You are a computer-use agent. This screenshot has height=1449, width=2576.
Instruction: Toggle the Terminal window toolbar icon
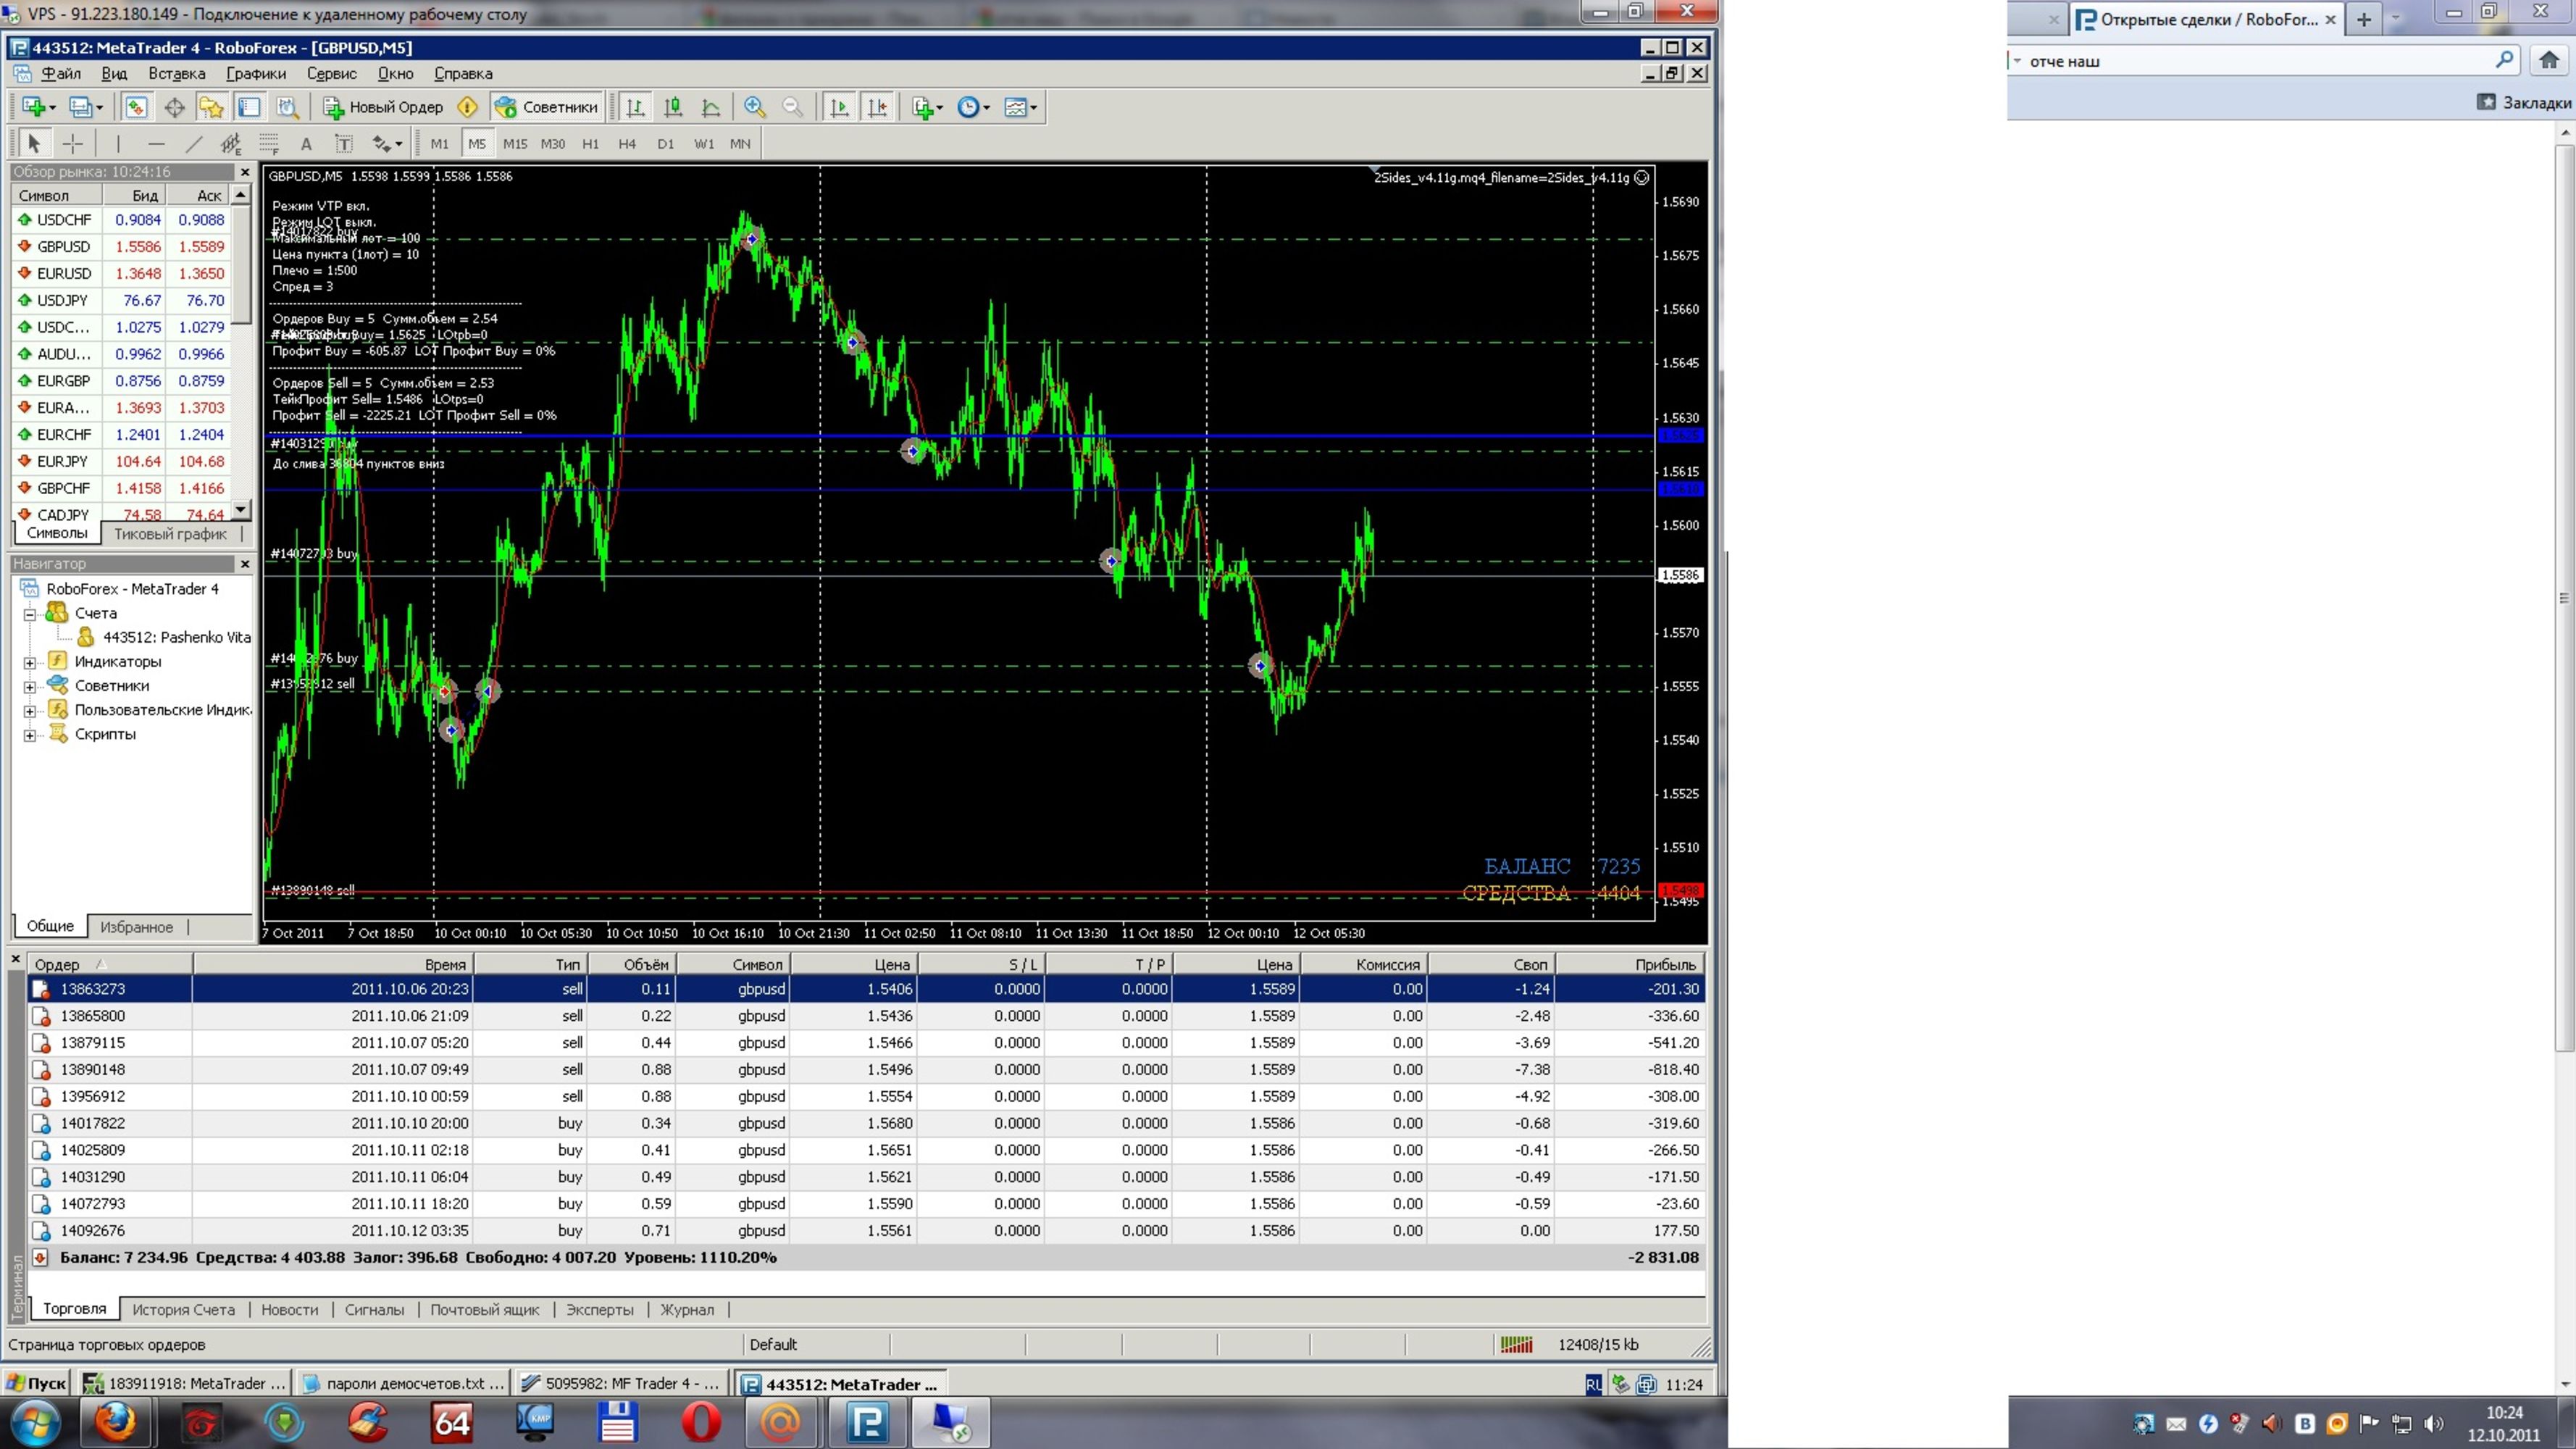249,107
